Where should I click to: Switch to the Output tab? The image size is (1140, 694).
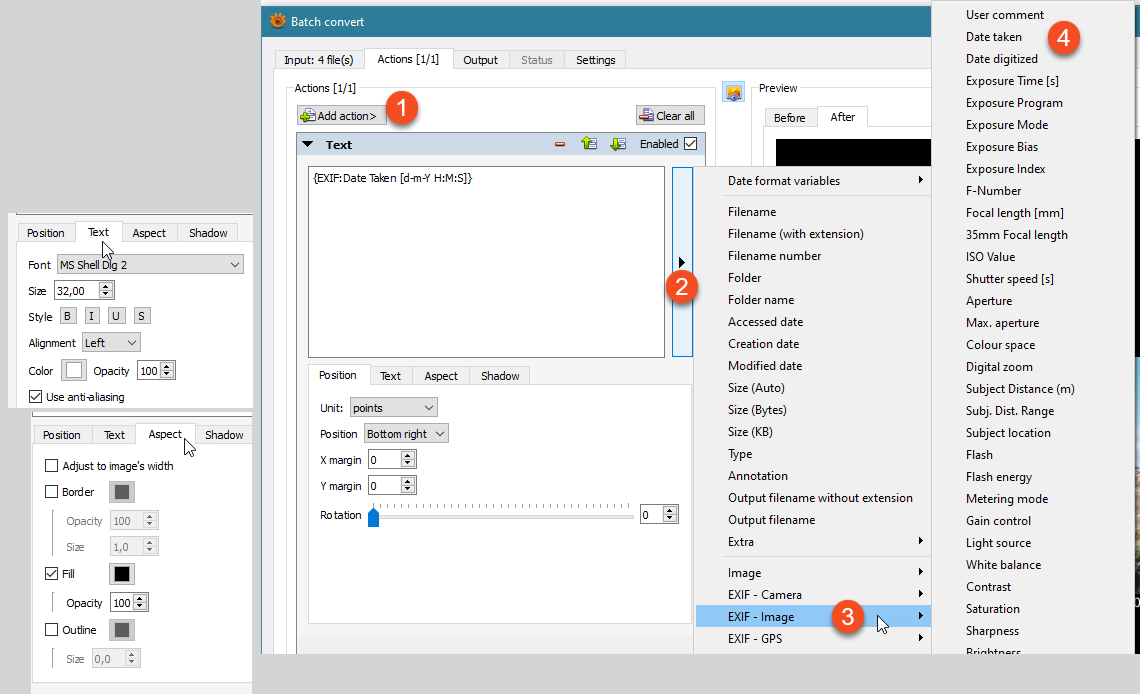[x=480, y=60]
